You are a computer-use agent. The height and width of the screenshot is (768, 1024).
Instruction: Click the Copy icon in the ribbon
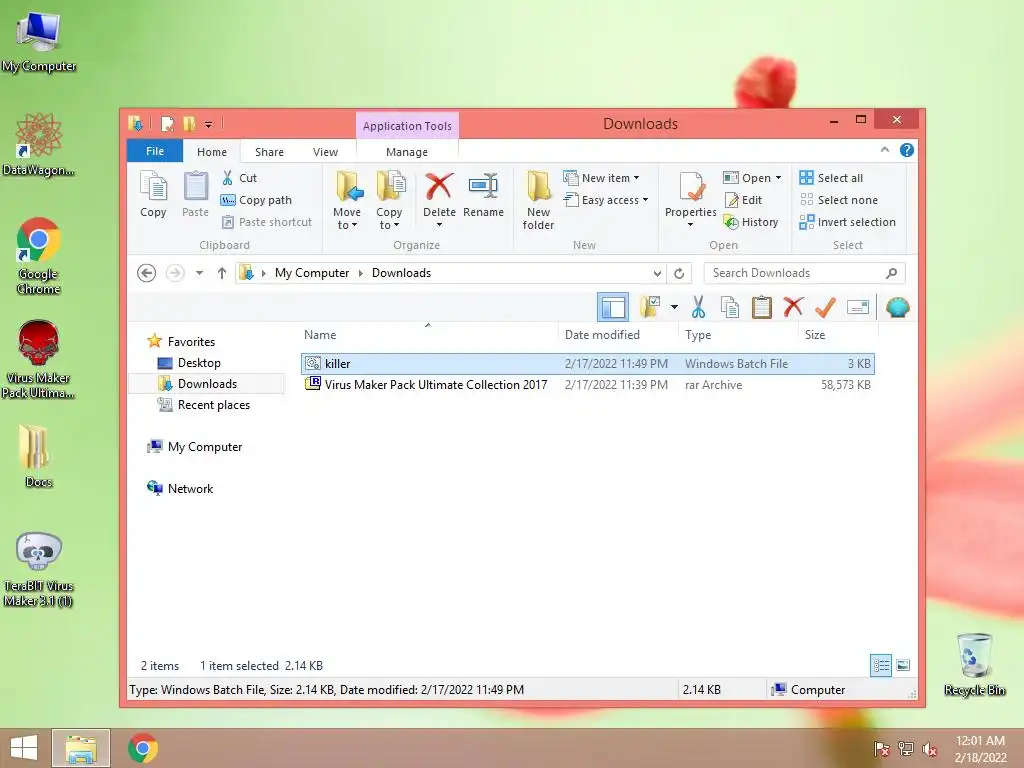click(153, 194)
